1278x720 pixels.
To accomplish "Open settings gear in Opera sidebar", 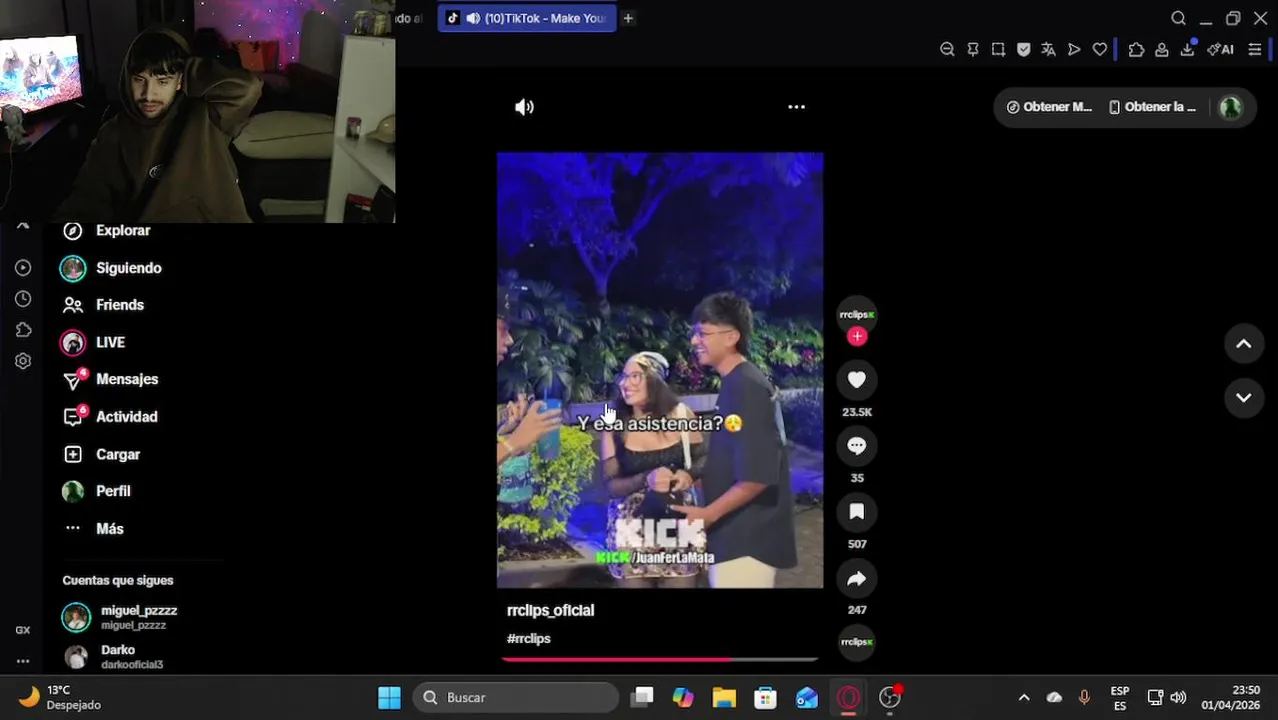I will click(23, 361).
